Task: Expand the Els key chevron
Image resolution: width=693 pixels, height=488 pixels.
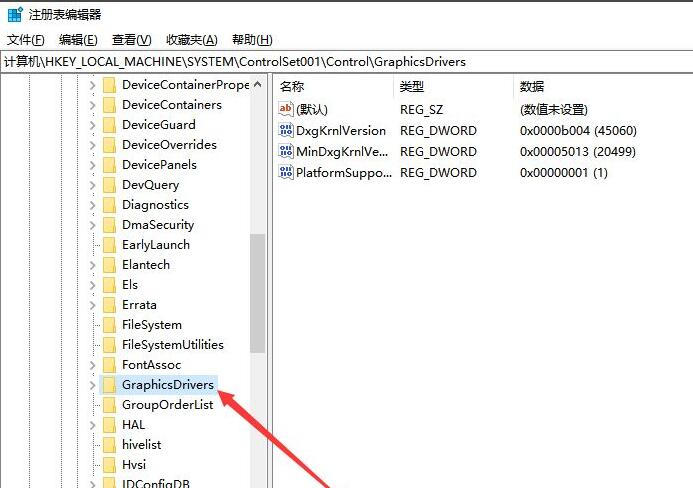Action: tap(92, 285)
